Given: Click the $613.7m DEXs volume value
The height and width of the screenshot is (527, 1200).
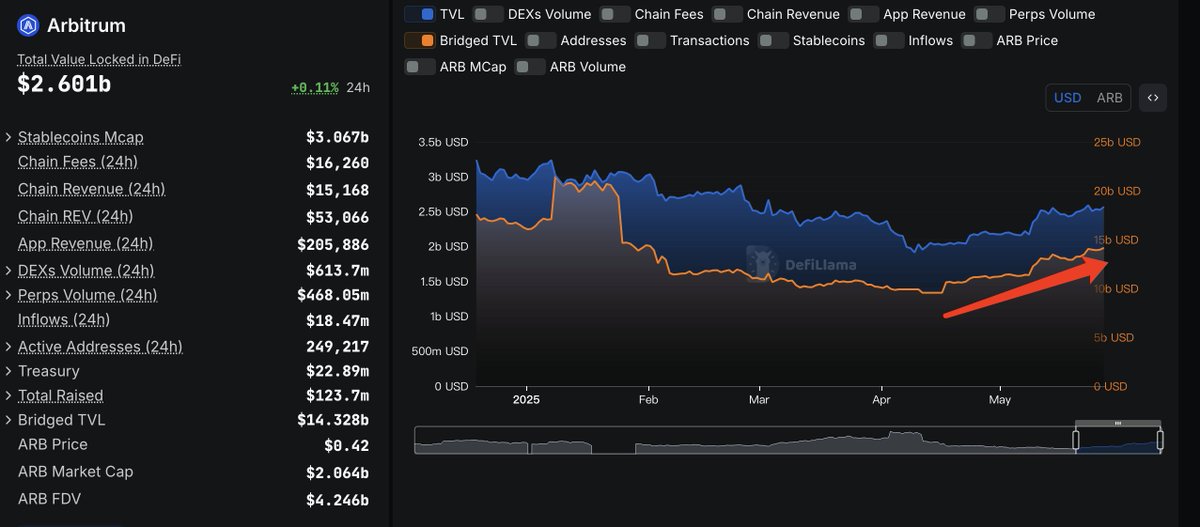Looking at the screenshot, I should pos(338,271).
